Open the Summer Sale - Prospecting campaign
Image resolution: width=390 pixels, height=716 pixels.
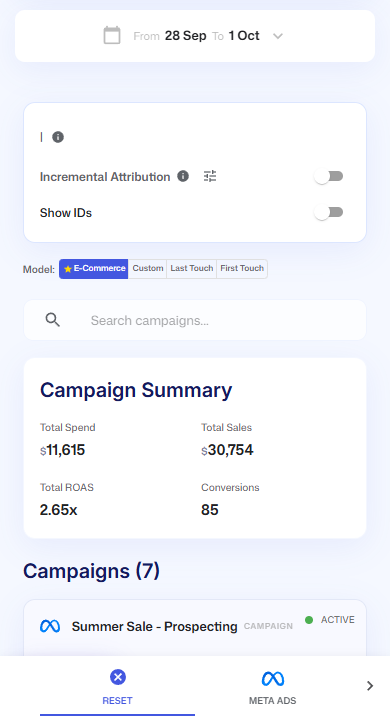[154, 626]
